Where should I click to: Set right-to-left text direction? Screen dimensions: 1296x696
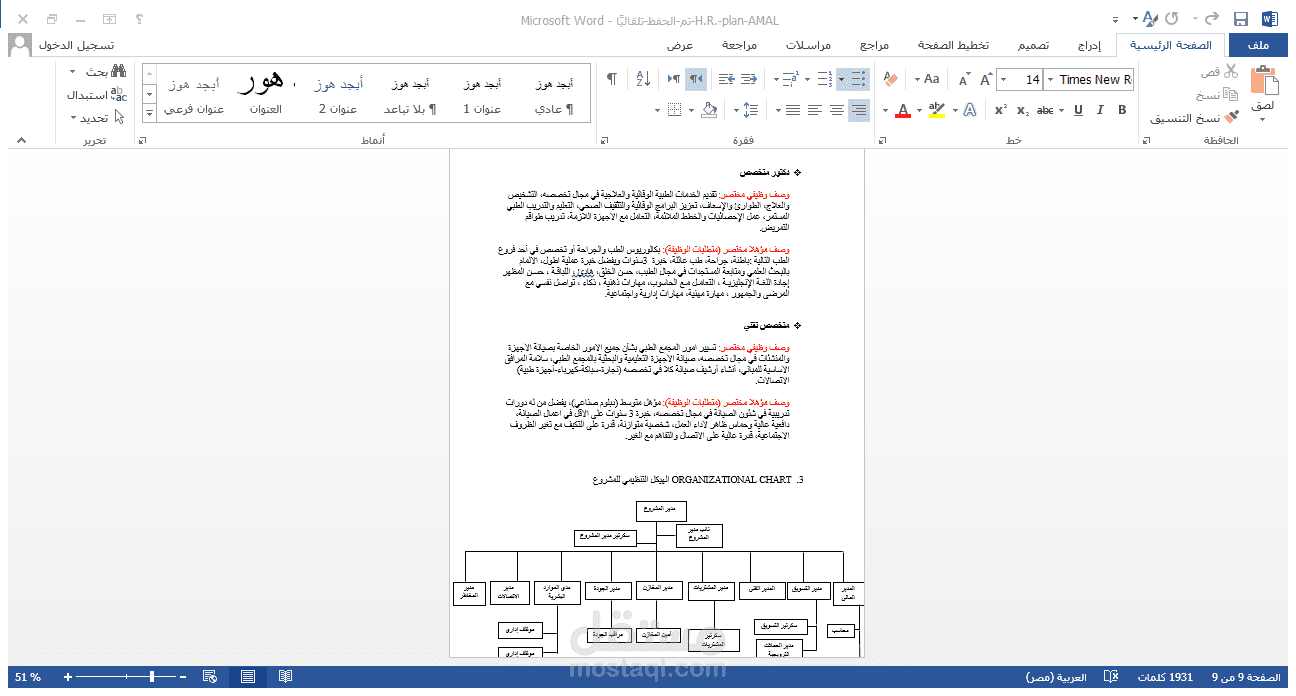click(697, 79)
